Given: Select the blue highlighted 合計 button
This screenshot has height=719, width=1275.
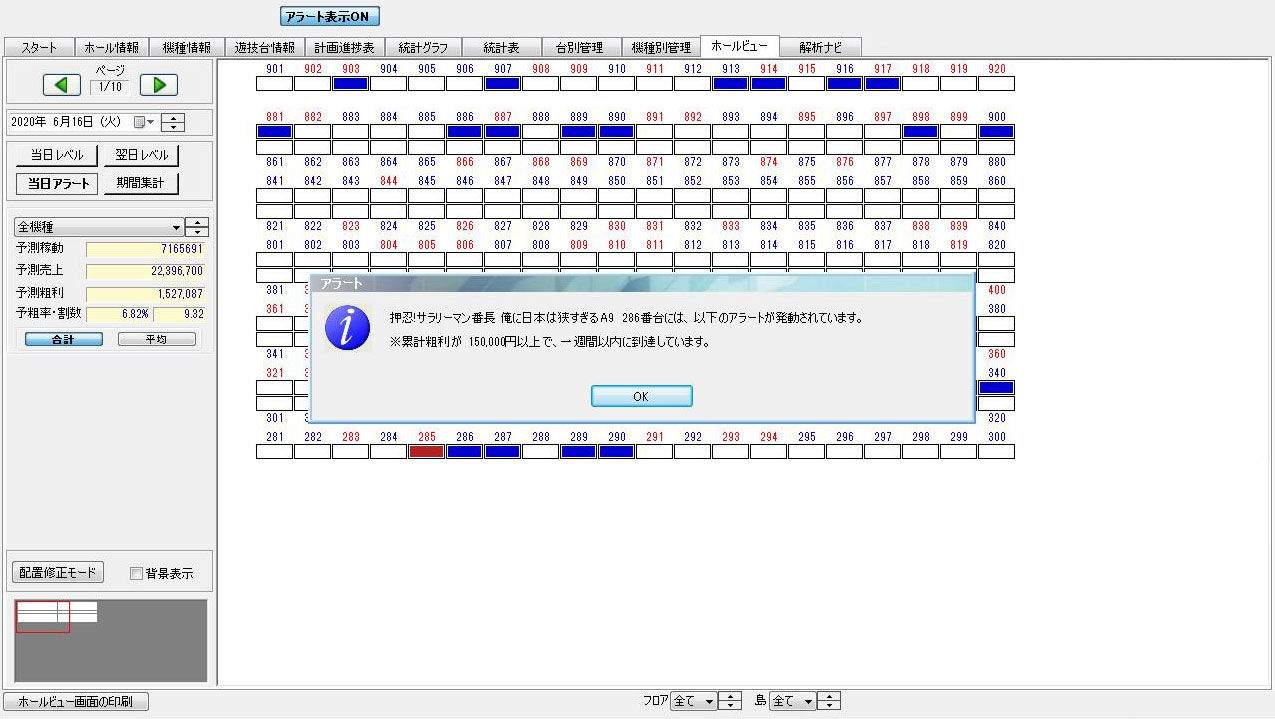Looking at the screenshot, I should (64, 339).
